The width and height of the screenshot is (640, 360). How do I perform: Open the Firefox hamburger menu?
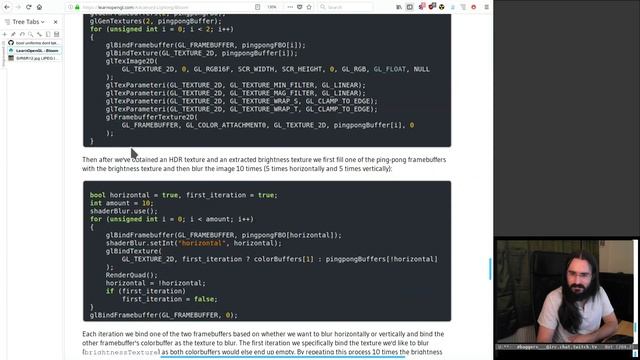[x=487, y=7]
